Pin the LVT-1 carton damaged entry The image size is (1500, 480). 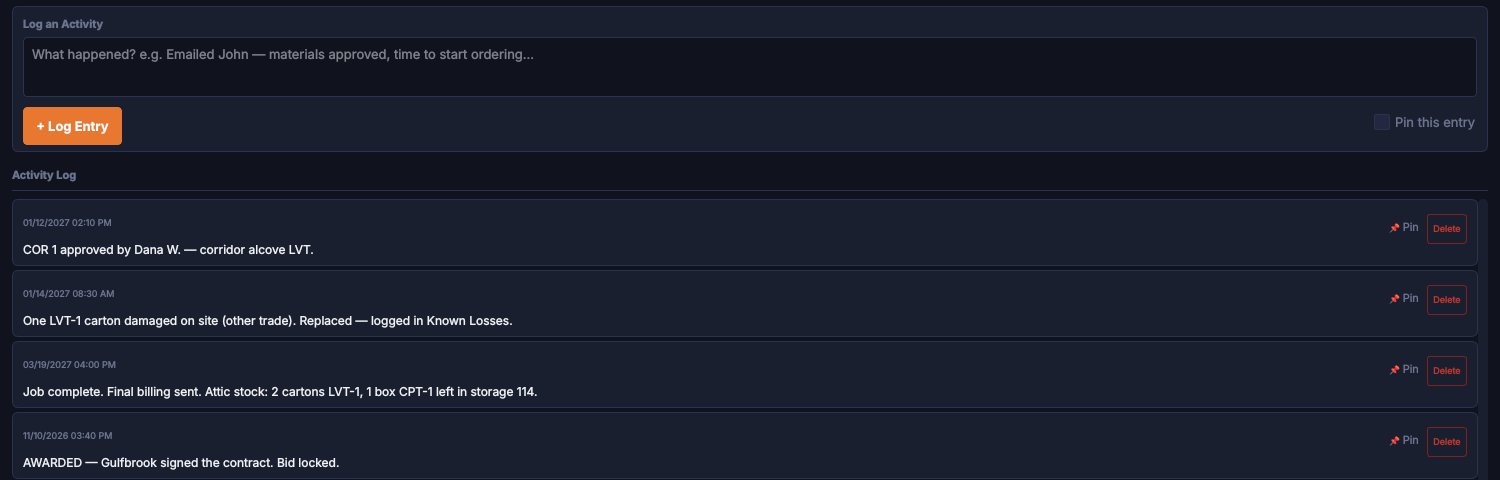pyautogui.click(x=1404, y=298)
